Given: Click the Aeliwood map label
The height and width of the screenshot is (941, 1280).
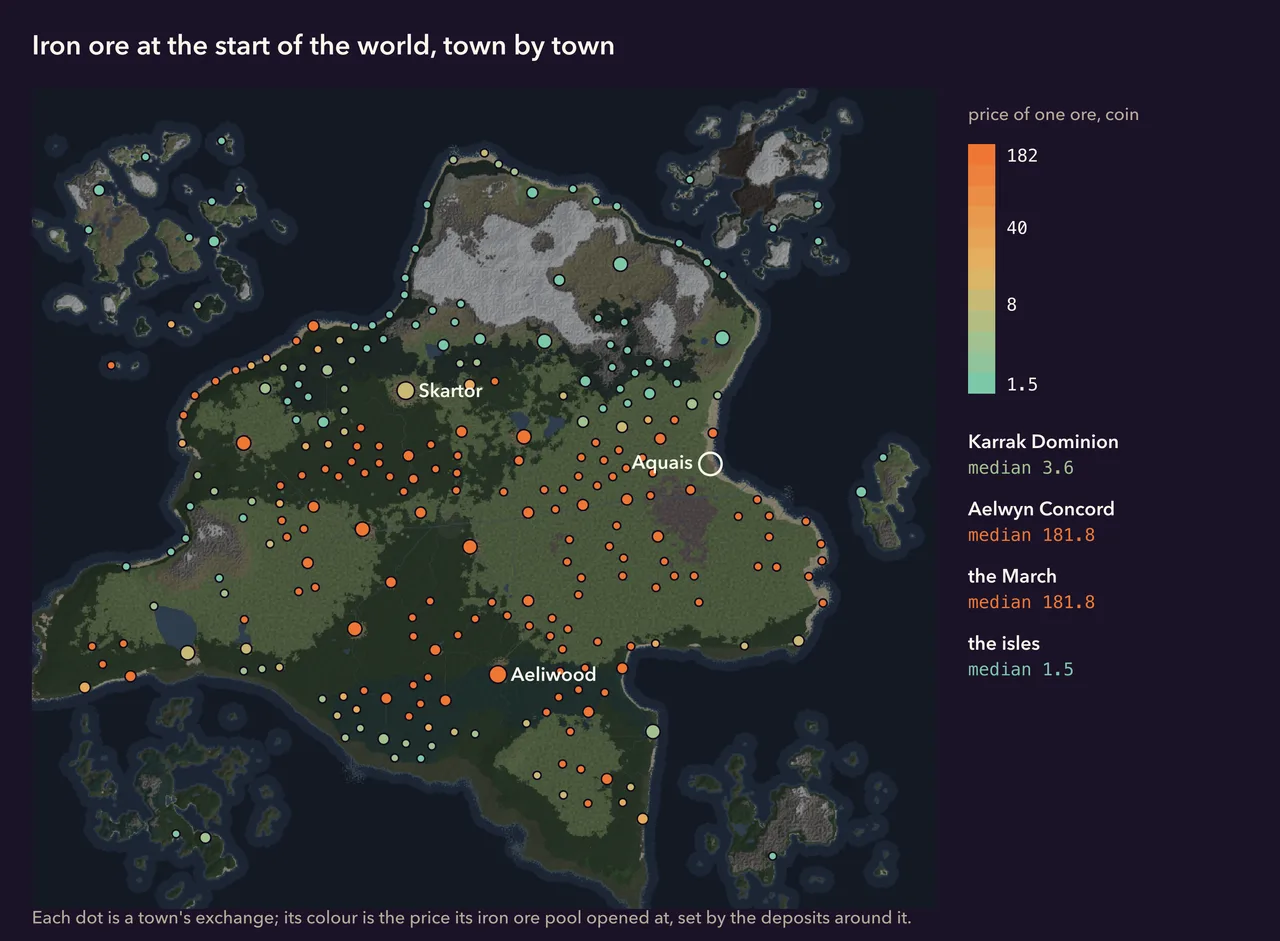Looking at the screenshot, I should (x=553, y=675).
